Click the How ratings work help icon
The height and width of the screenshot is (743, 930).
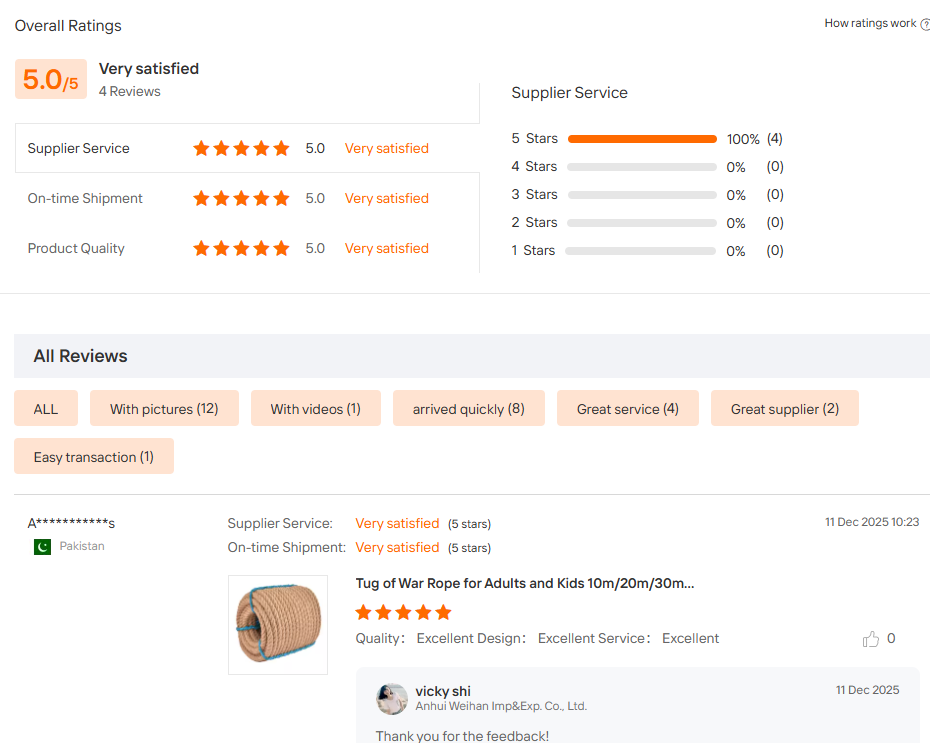[925, 24]
